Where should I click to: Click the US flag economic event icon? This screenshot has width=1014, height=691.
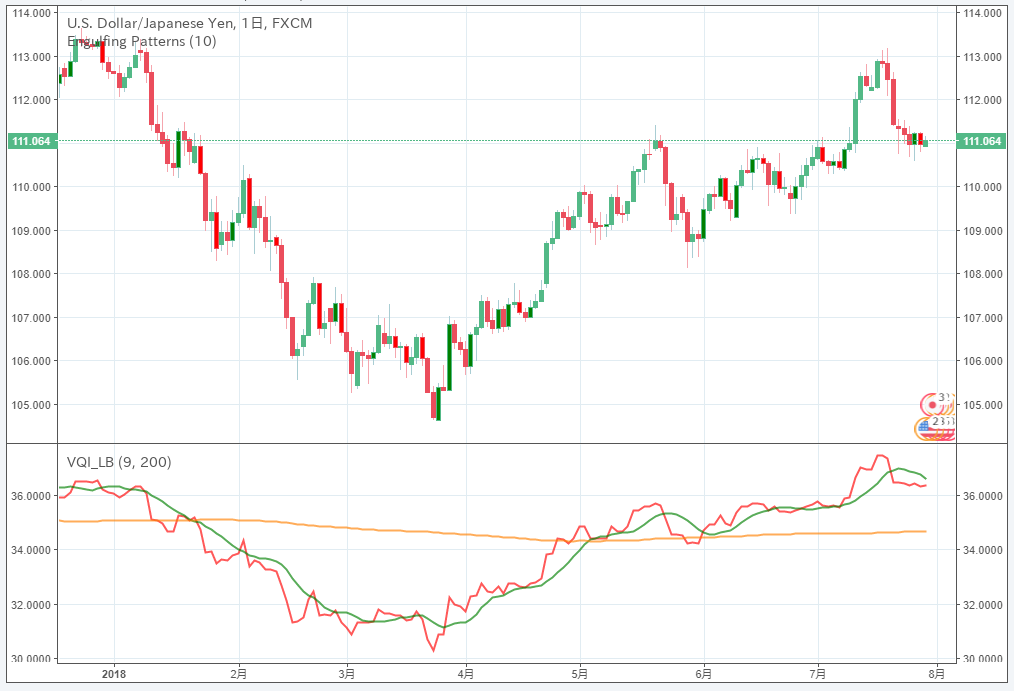click(x=928, y=430)
